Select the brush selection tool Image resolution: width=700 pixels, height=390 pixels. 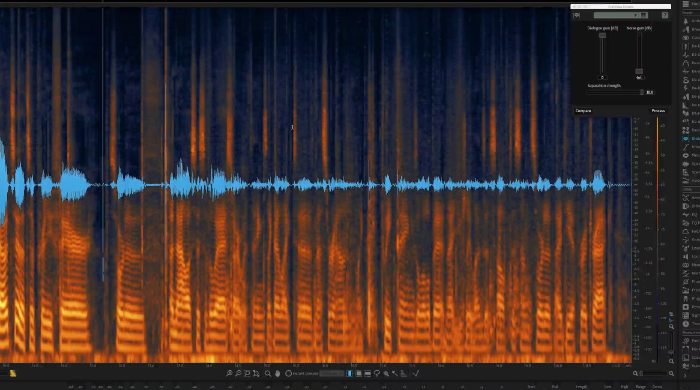click(x=386, y=373)
